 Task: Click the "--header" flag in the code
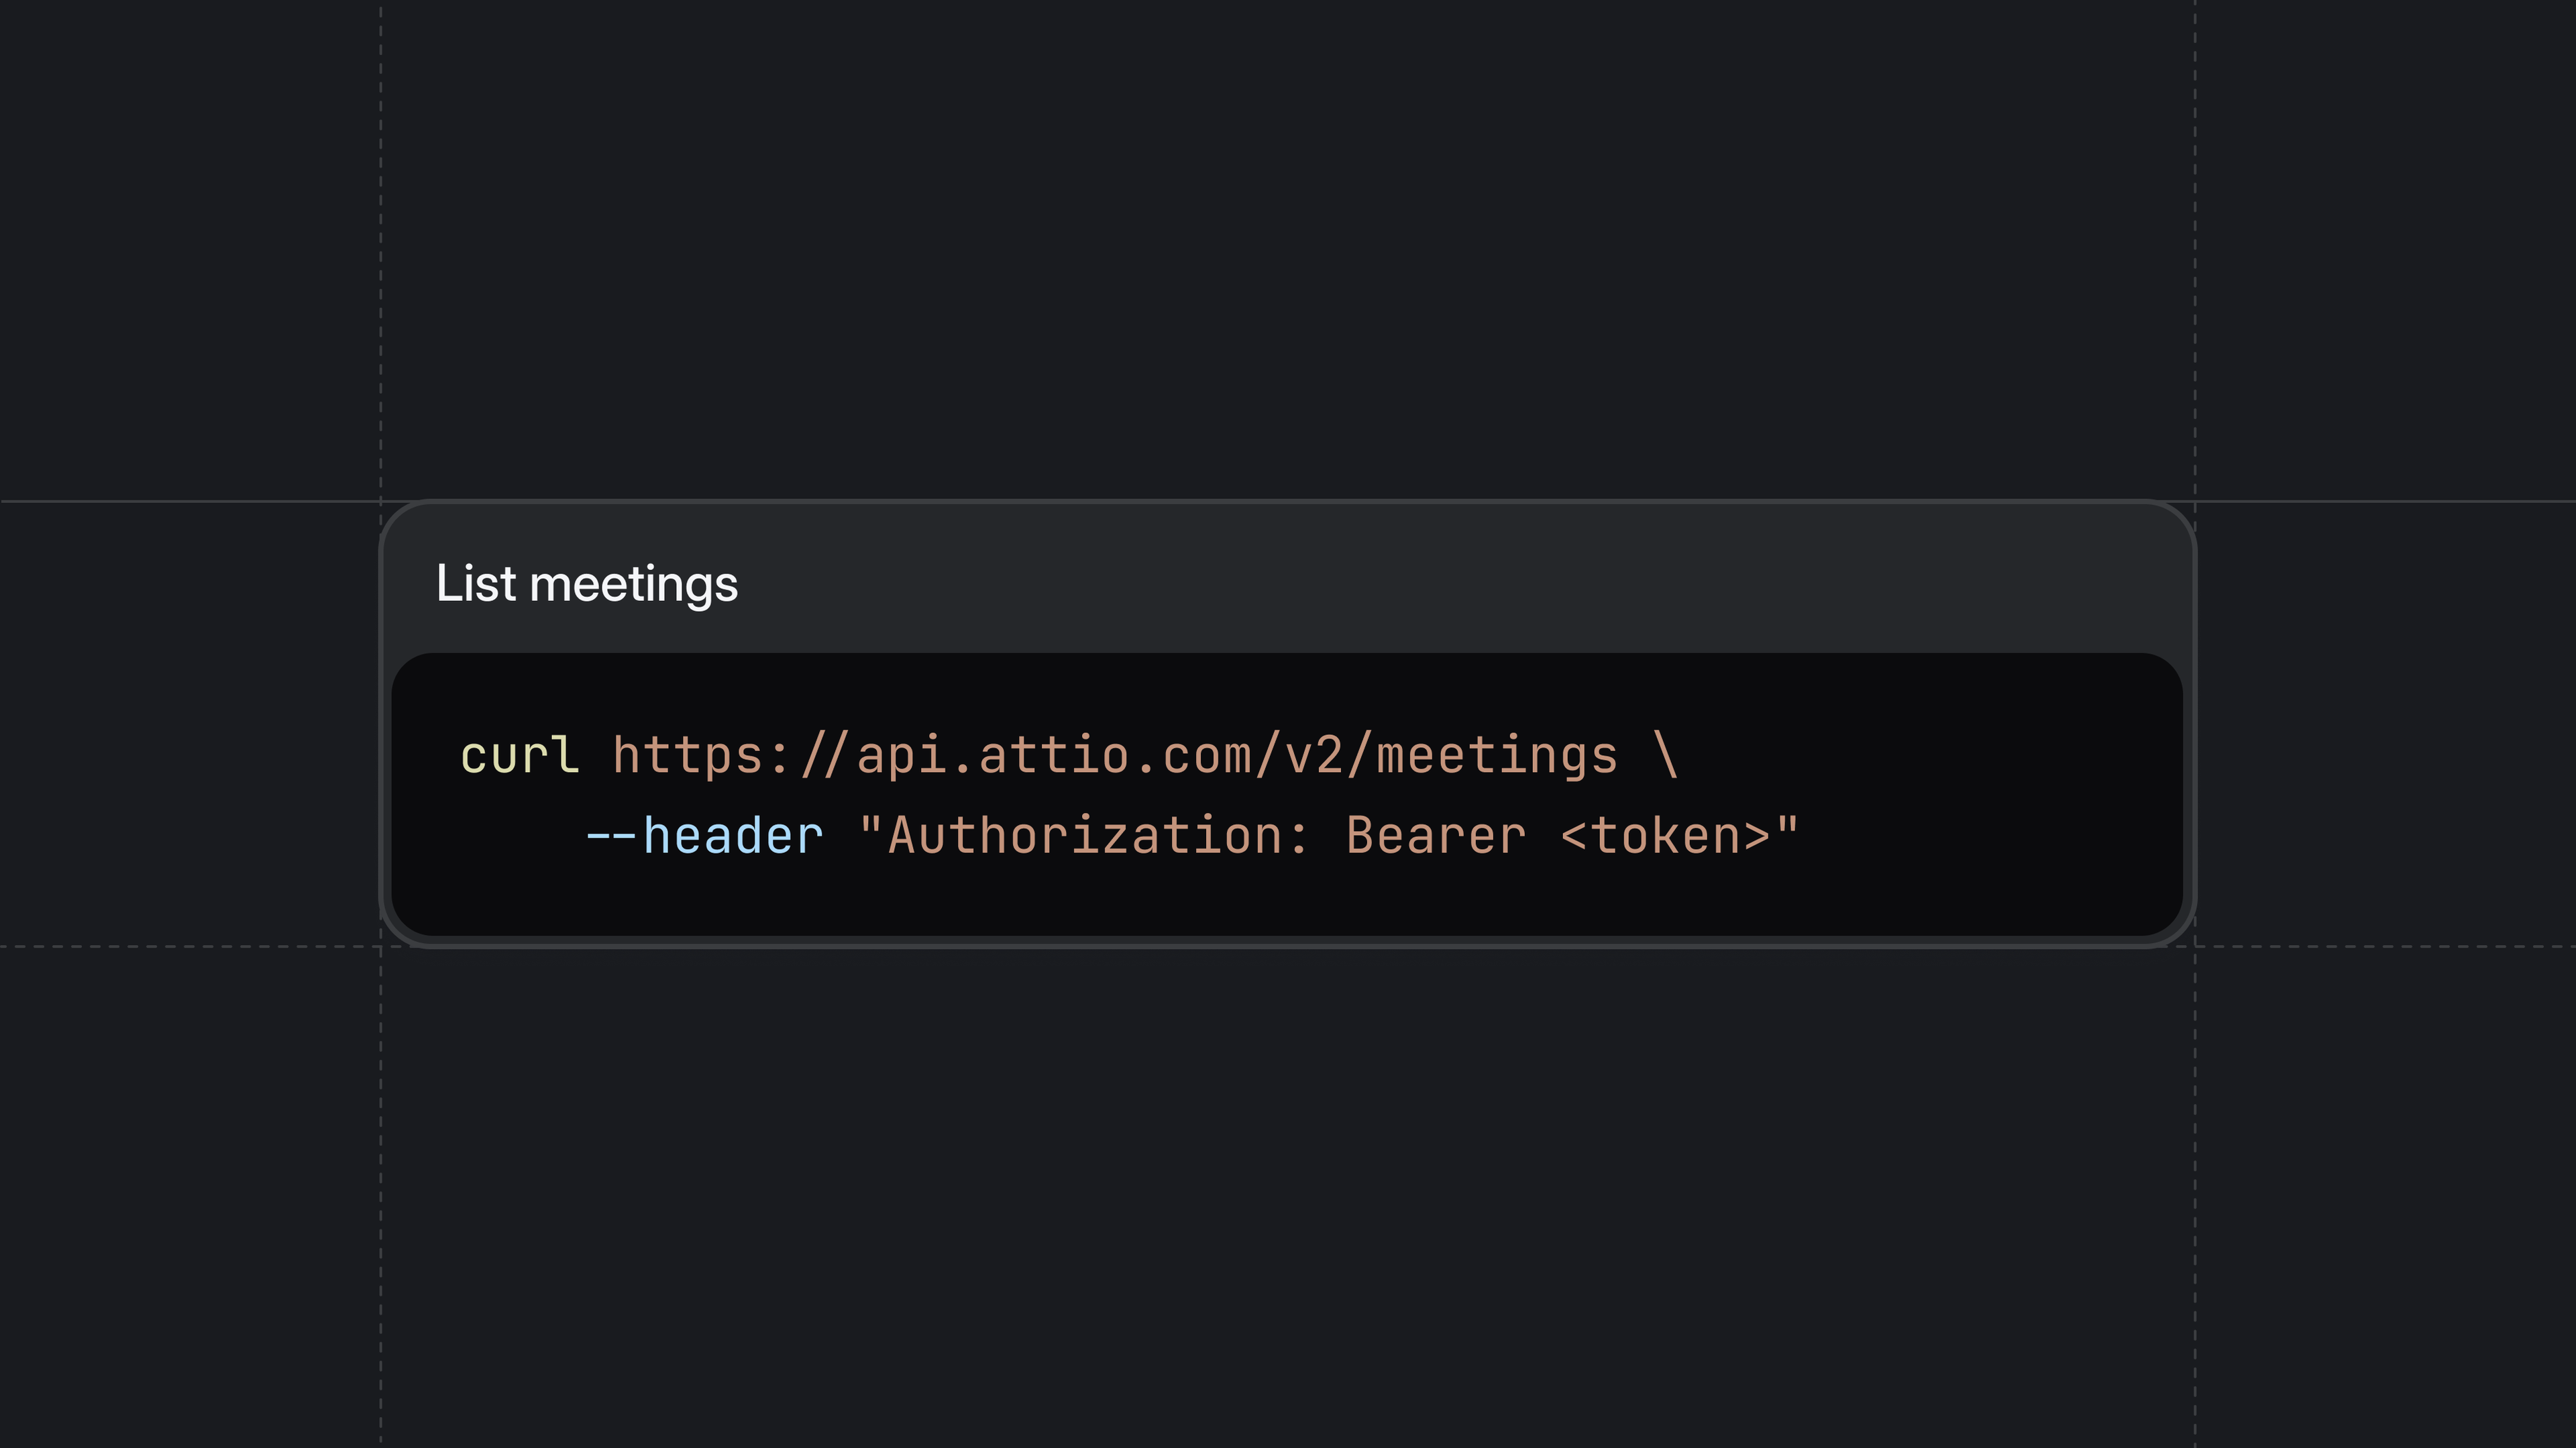click(705, 836)
